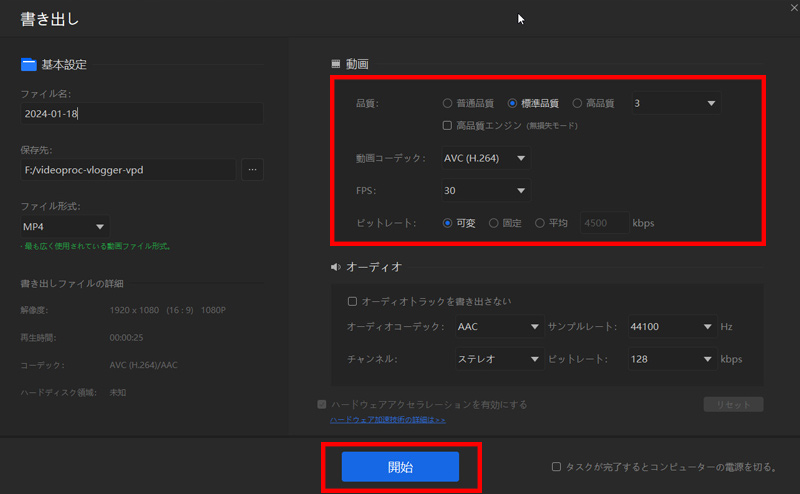Click the browse folder ellipsis button
800x494 pixels.
coord(252,170)
